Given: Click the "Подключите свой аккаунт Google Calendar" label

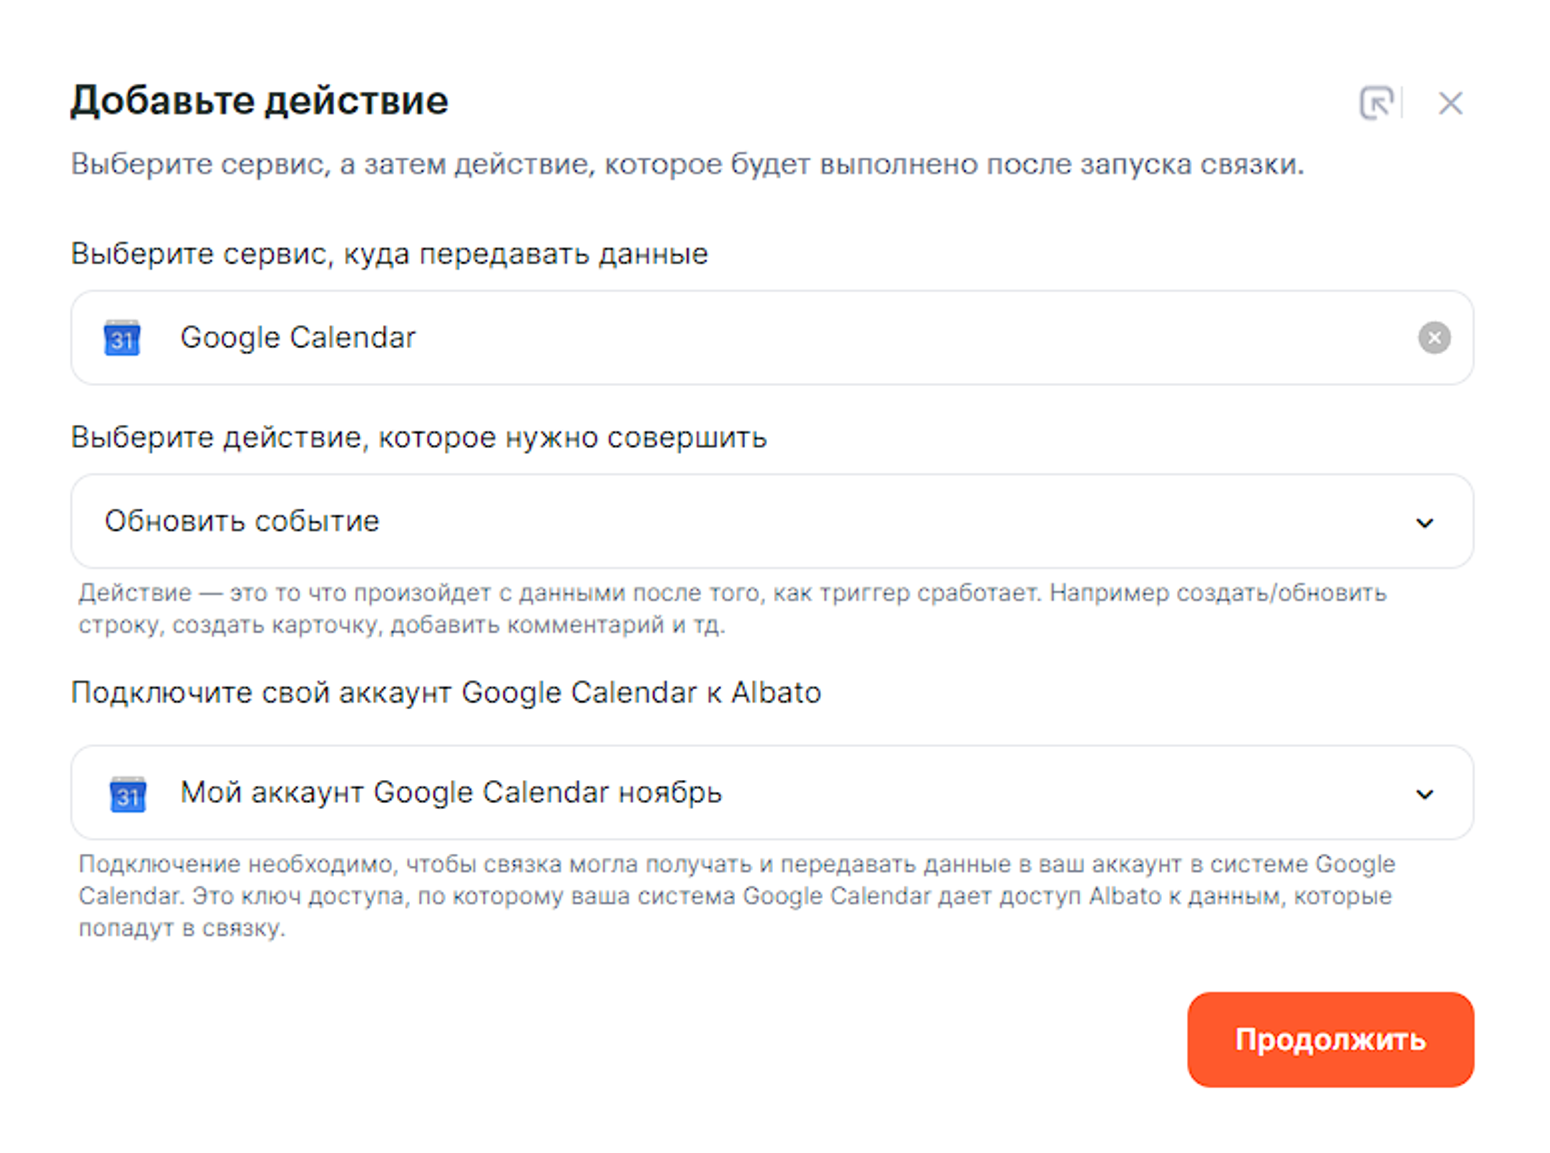Looking at the screenshot, I should tap(445, 692).
